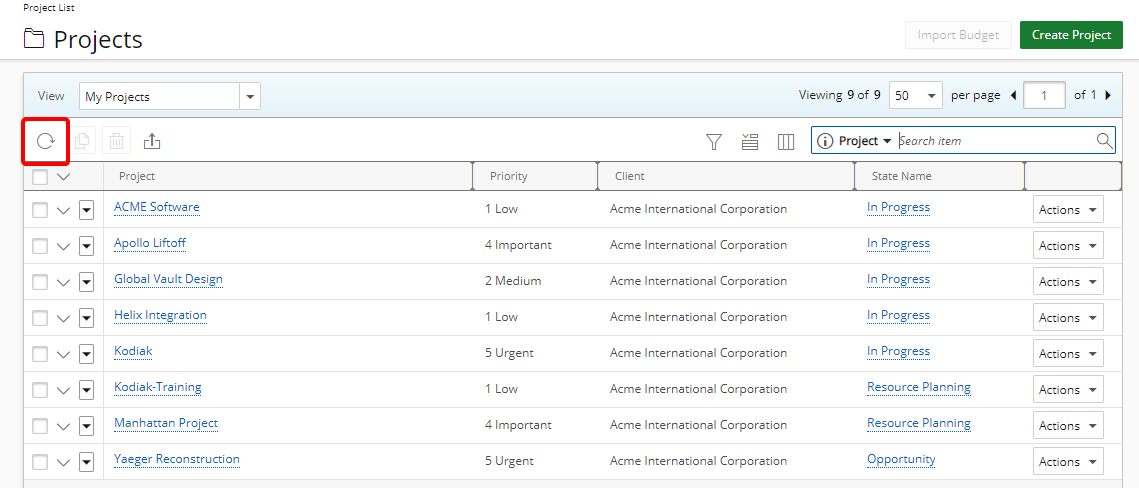Expand the Apollo Liftoff row chevron
Viewport: 1139px width, 488px height.
[64, 246]
